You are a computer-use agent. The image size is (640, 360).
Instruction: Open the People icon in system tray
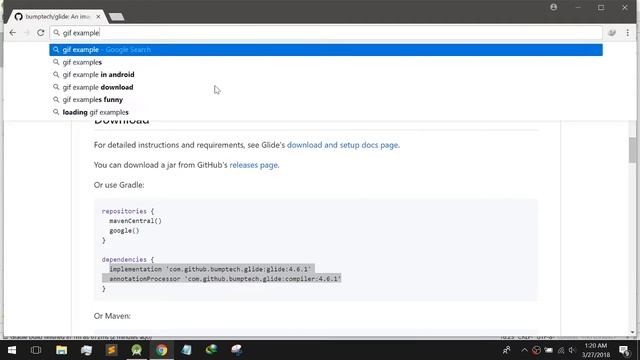(x=507, y=350)
